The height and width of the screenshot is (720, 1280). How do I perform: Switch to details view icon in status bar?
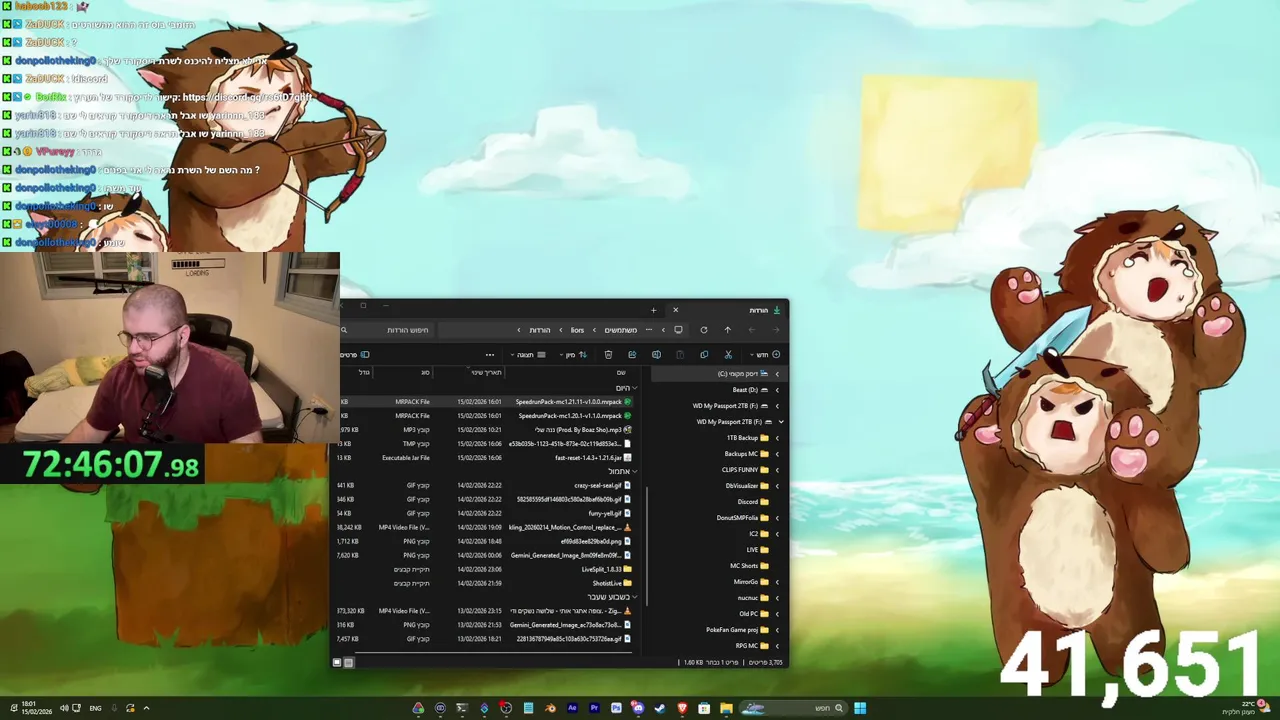tap(348, 662)
